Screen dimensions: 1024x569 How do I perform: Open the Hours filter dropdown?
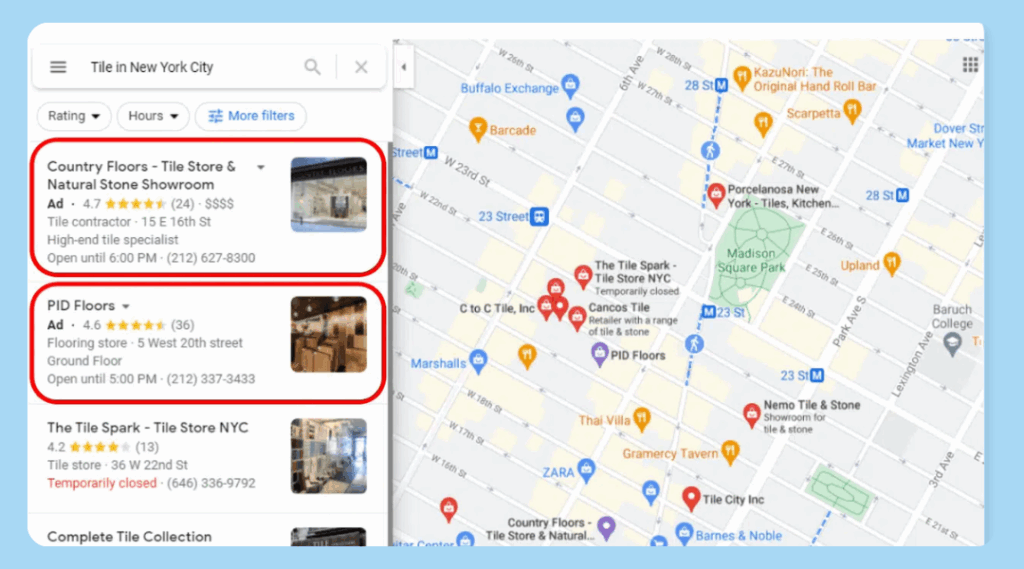click(153, 116)
